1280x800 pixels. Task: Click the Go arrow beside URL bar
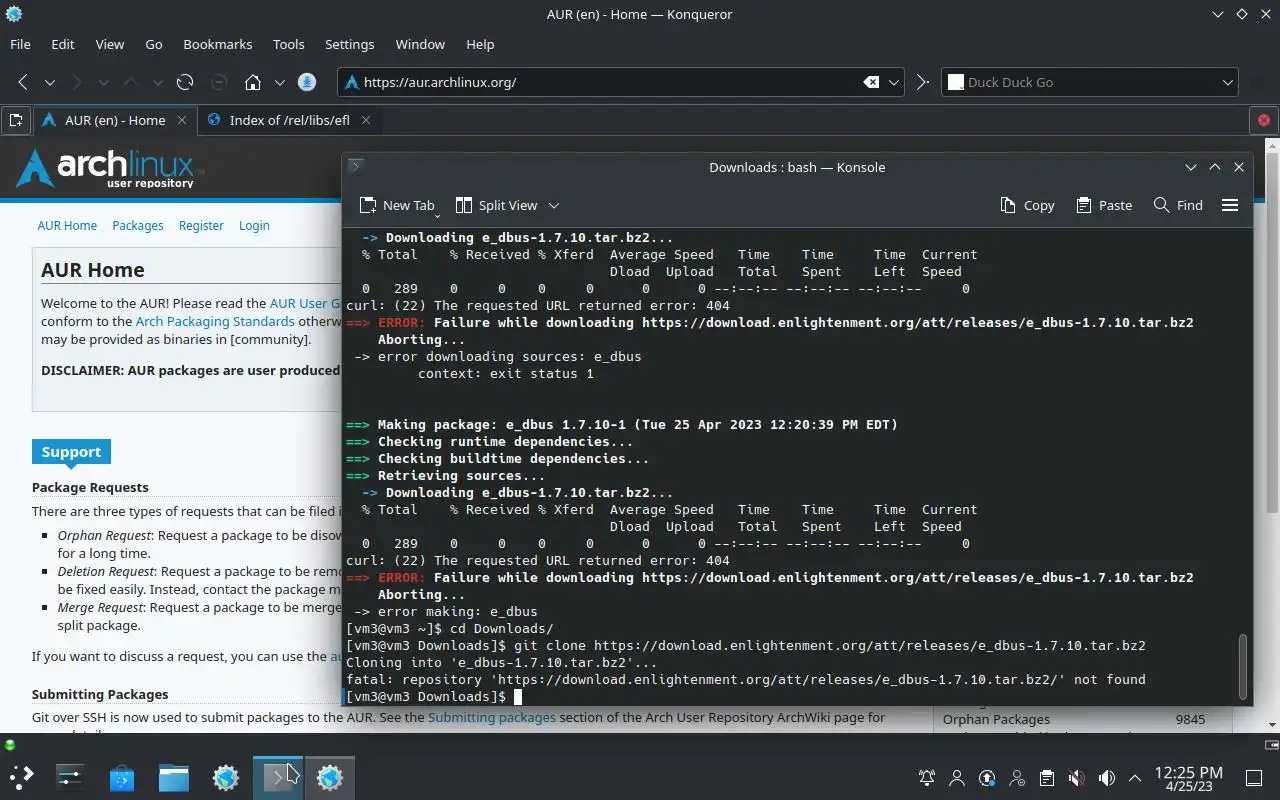click(x=923, y=82)
